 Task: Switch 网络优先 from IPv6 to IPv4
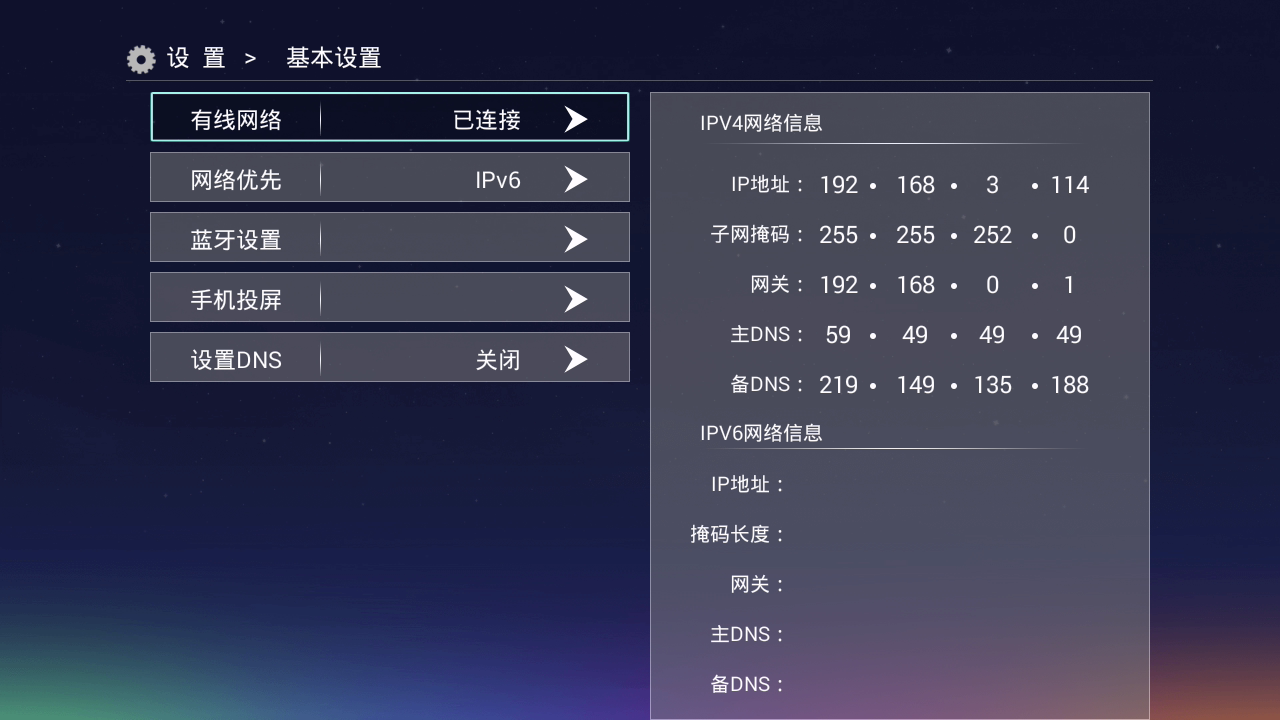(390, 177)
